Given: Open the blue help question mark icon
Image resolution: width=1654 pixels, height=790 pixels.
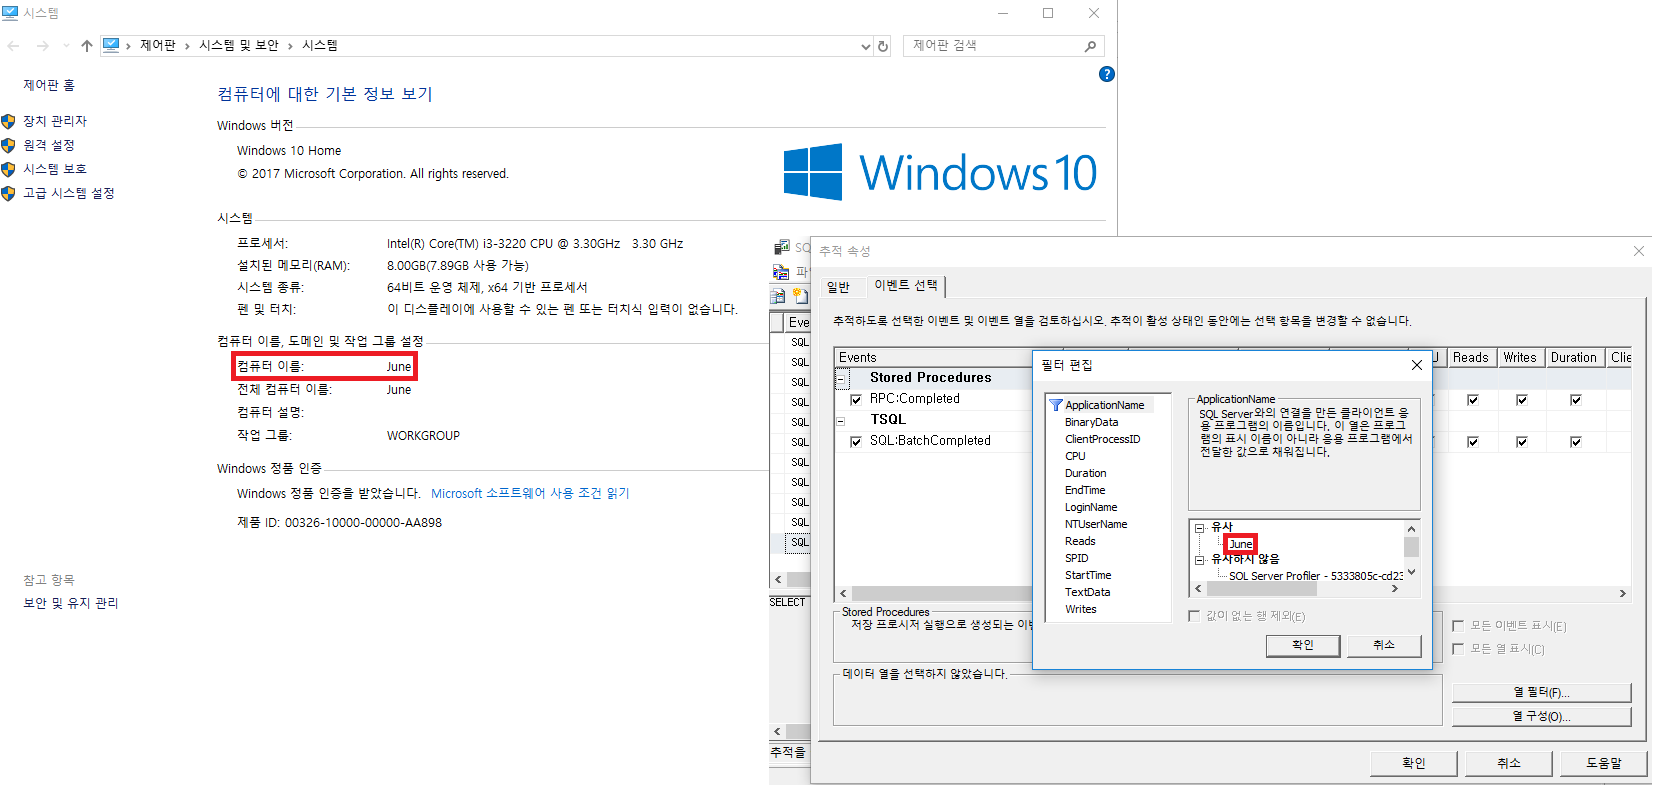Looking at the screenshot, I should [1106, 74].
